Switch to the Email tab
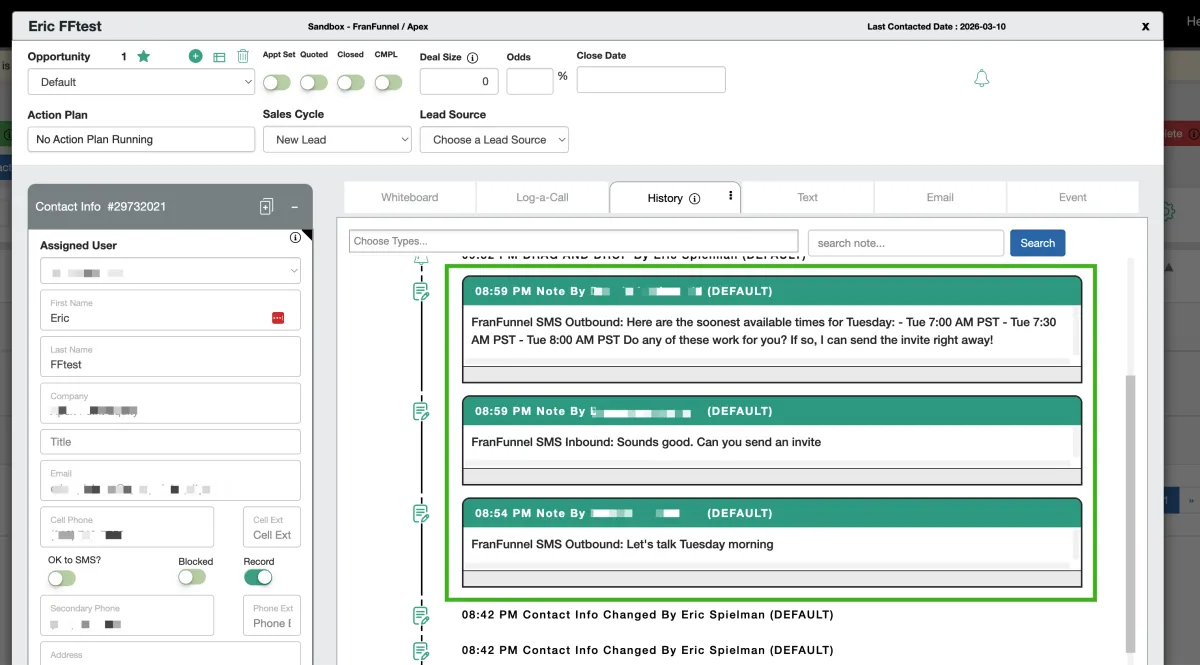This screenshot has height=665, width=1200. [x=940, y=197]
